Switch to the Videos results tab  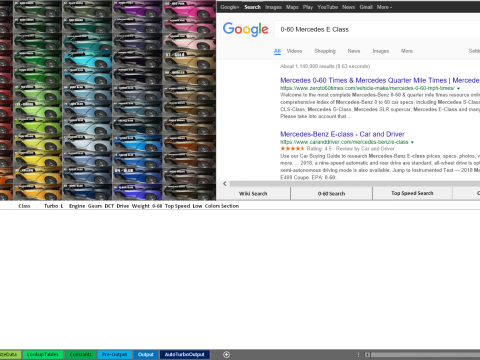(294, 51)
